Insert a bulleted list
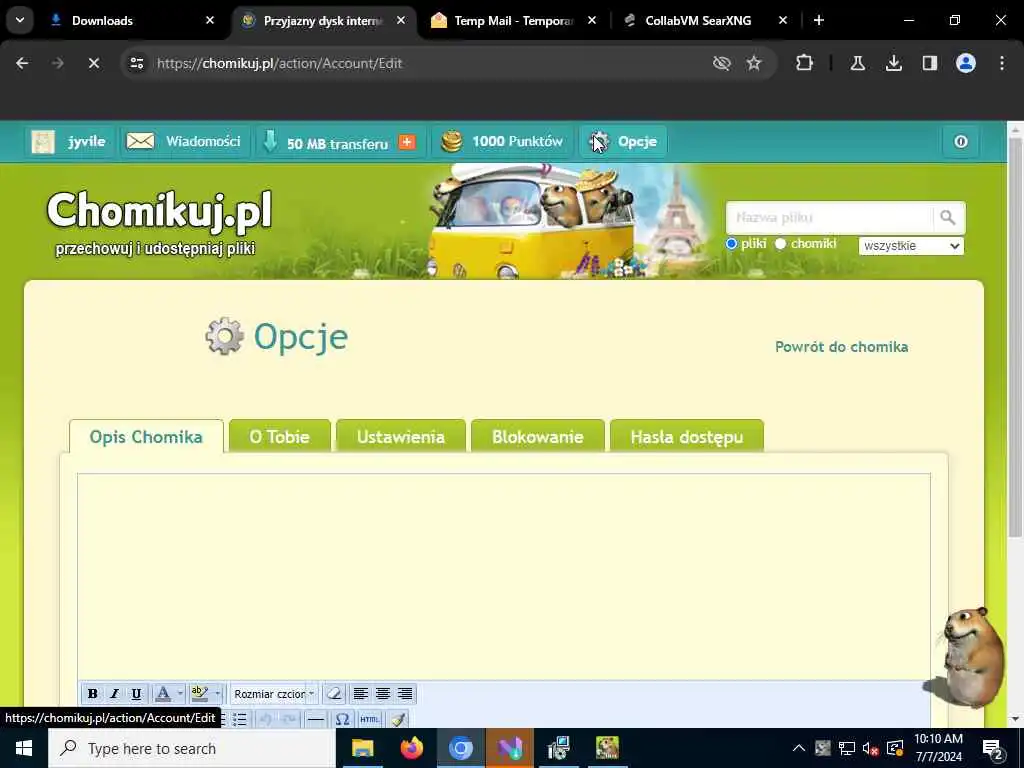This screenshot has height=768, width=1024. pyautogui.click(x=240, y=720)
